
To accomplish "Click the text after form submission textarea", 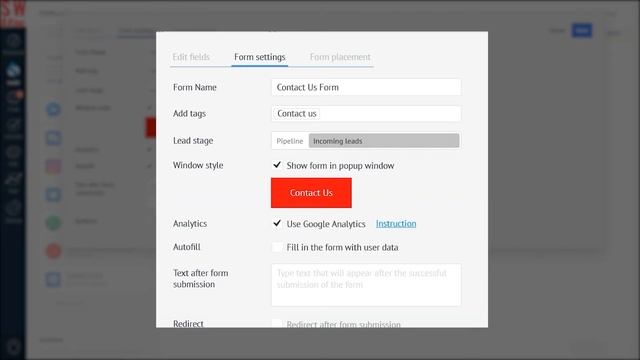I will (366, 285).
